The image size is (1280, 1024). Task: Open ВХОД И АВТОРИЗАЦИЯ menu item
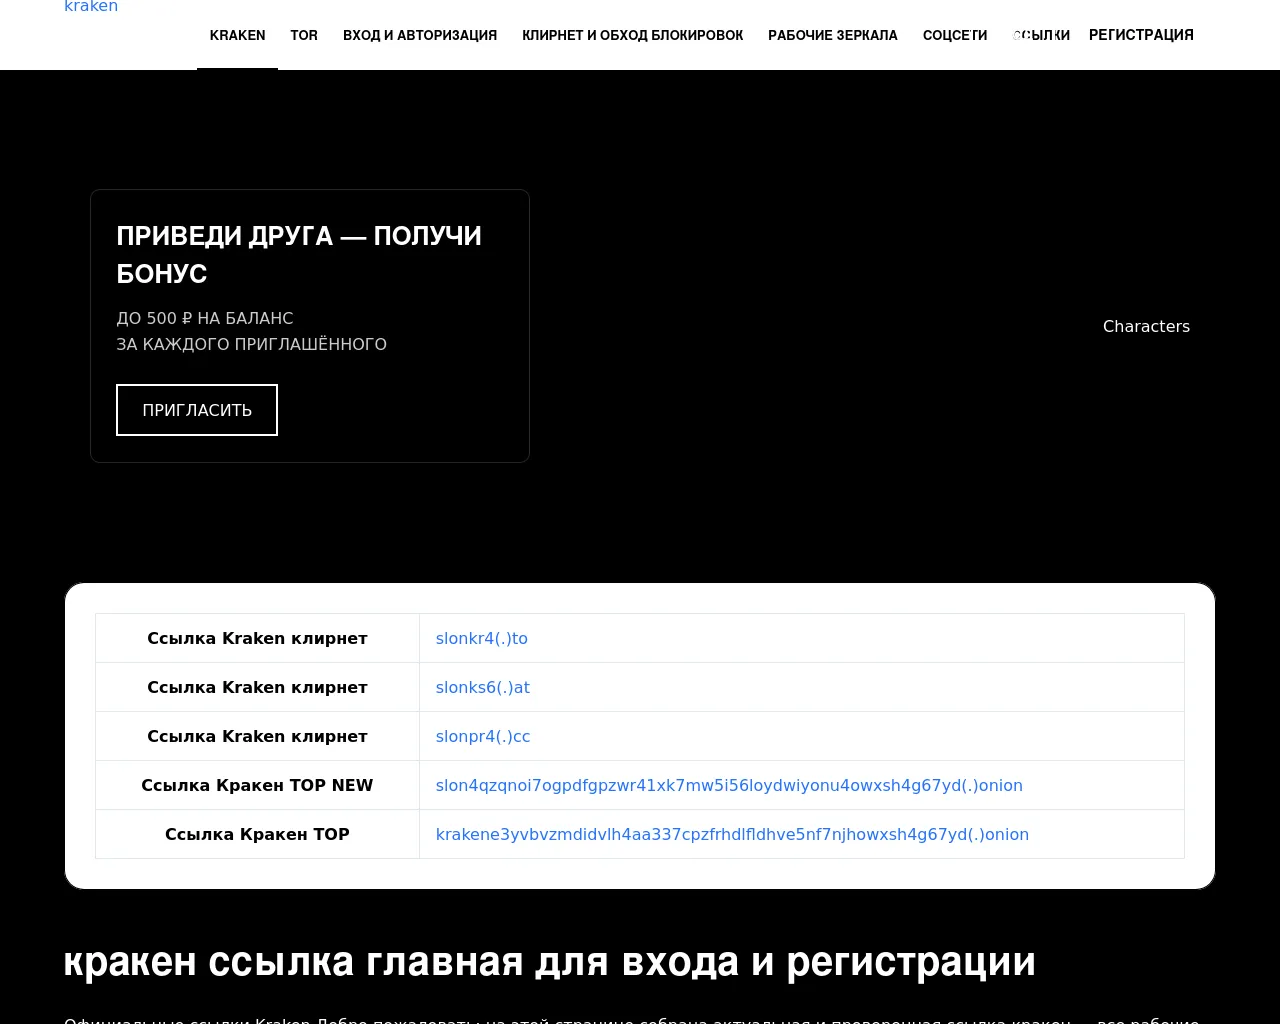420,35
